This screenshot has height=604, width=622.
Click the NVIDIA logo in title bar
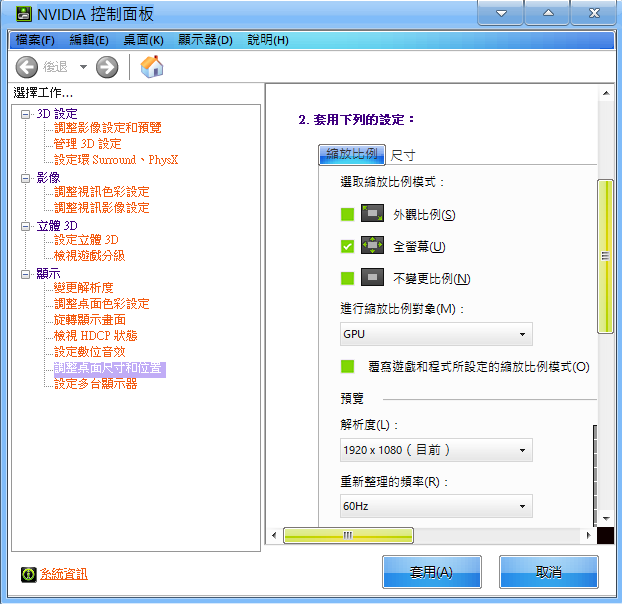23,14
